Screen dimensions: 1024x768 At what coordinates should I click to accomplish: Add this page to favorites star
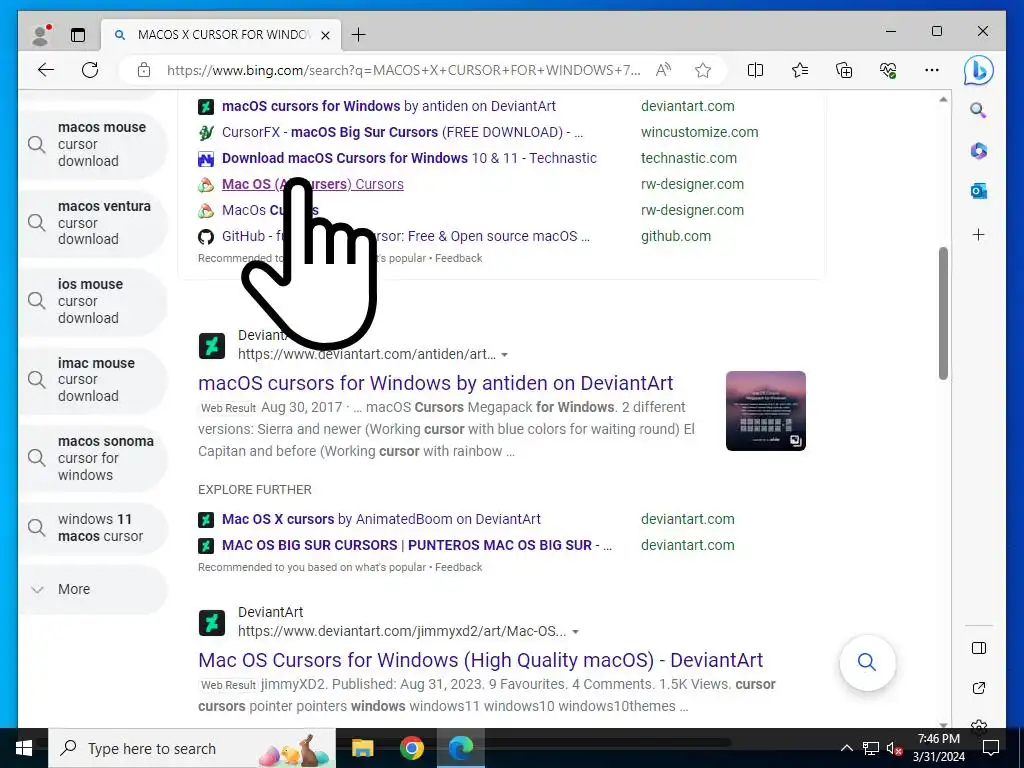point(703,70)
